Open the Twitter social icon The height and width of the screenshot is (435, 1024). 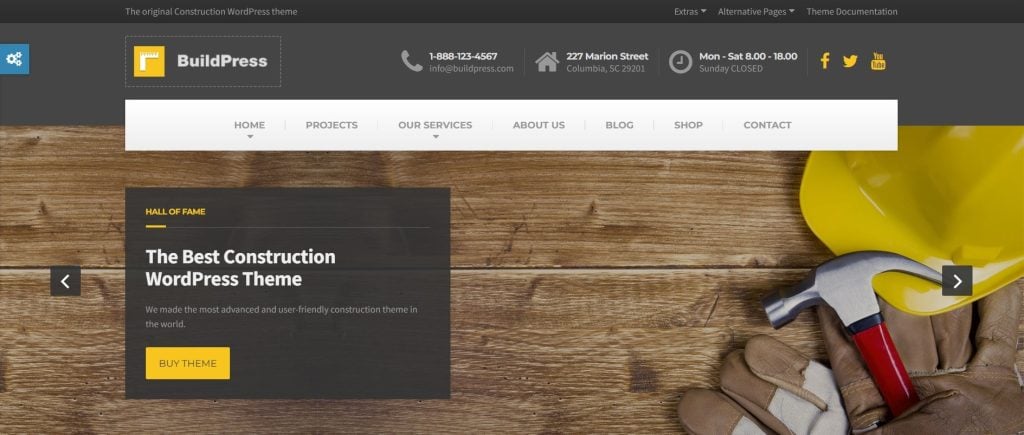click(850, 61)
